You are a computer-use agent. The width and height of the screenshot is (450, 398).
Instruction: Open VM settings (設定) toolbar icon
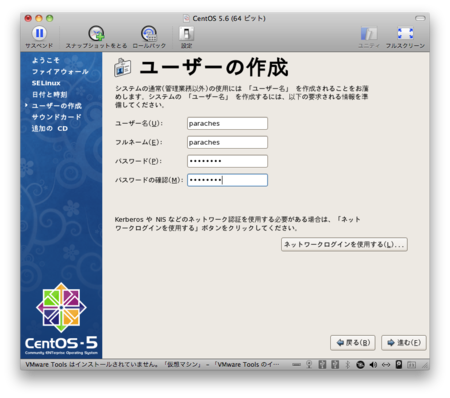186,34
